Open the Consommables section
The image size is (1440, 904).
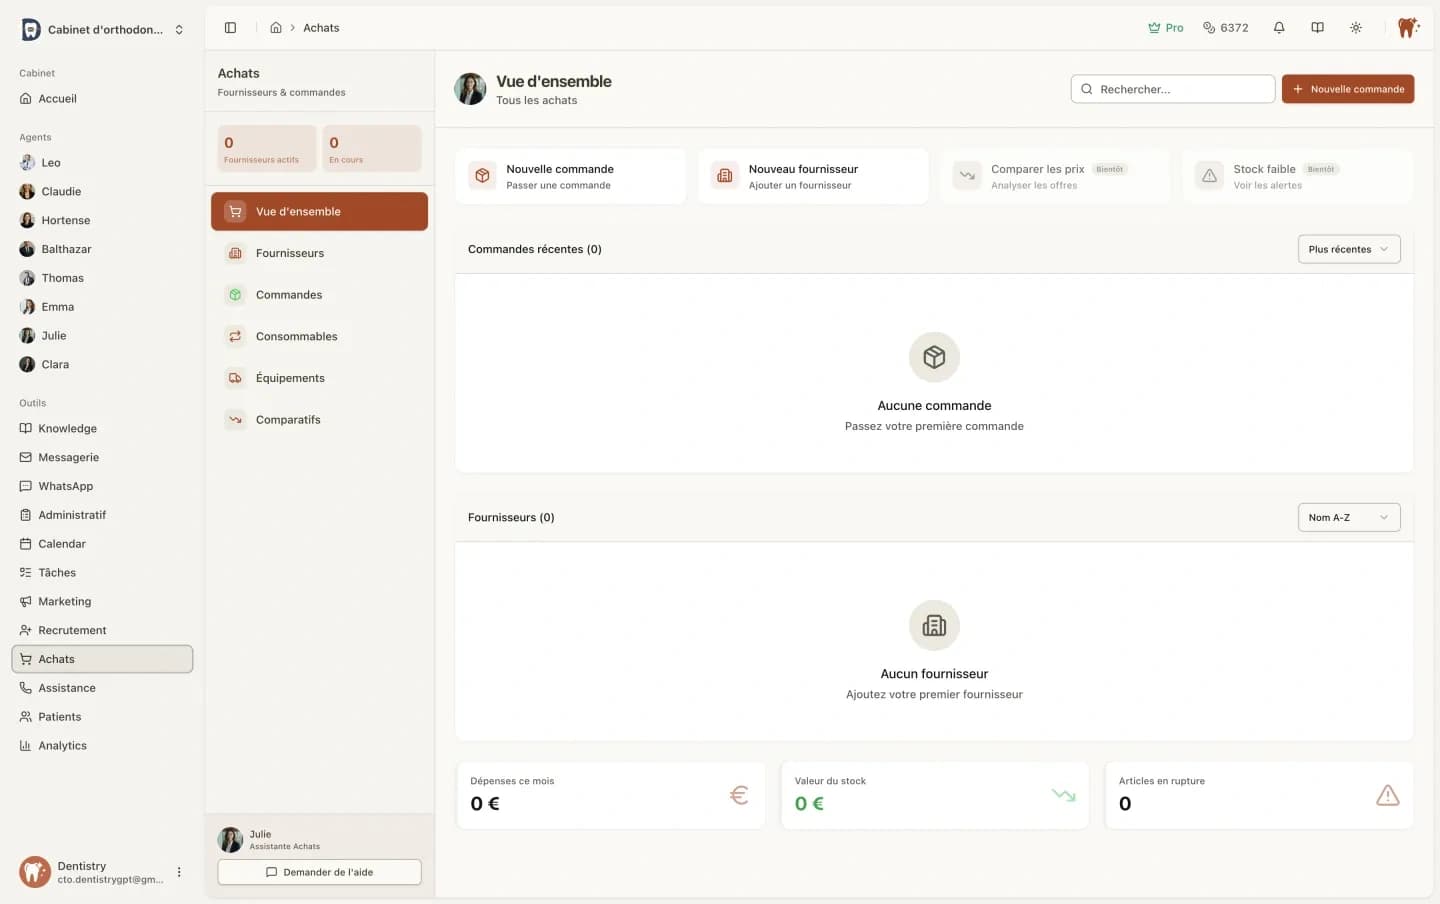click(x=296, y=336)
